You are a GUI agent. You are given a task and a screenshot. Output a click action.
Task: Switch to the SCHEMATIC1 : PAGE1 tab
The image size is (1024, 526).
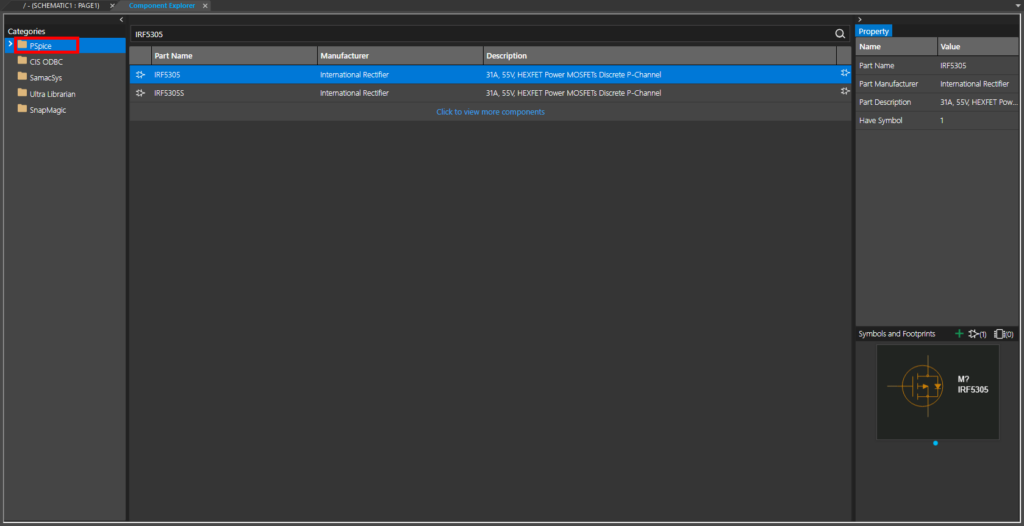tap(61, 5)
